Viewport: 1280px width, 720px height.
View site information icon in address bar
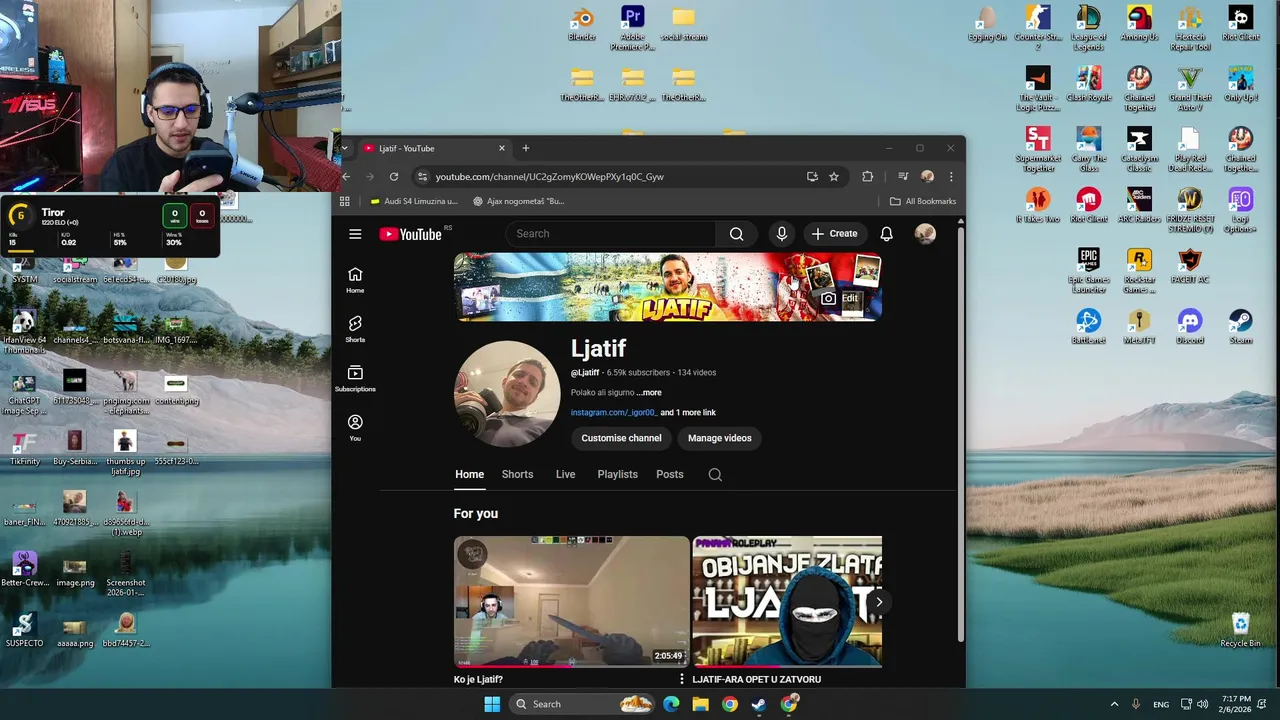(422, 177)
